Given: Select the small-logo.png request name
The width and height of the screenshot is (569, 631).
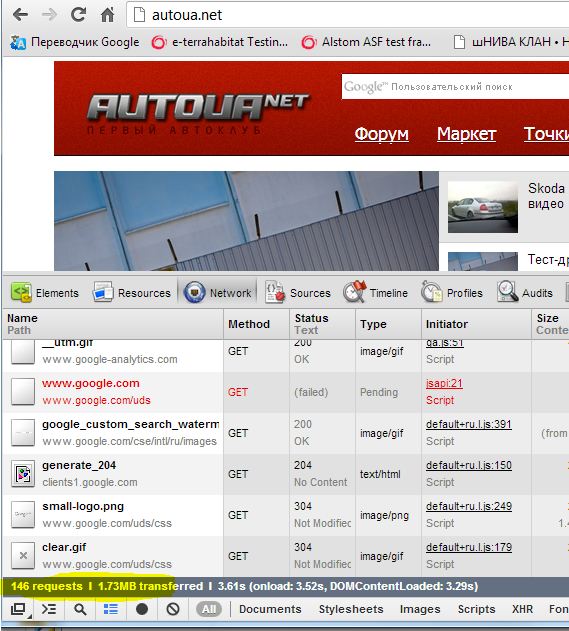Looking at the screenshot, I should coord(83,506).
